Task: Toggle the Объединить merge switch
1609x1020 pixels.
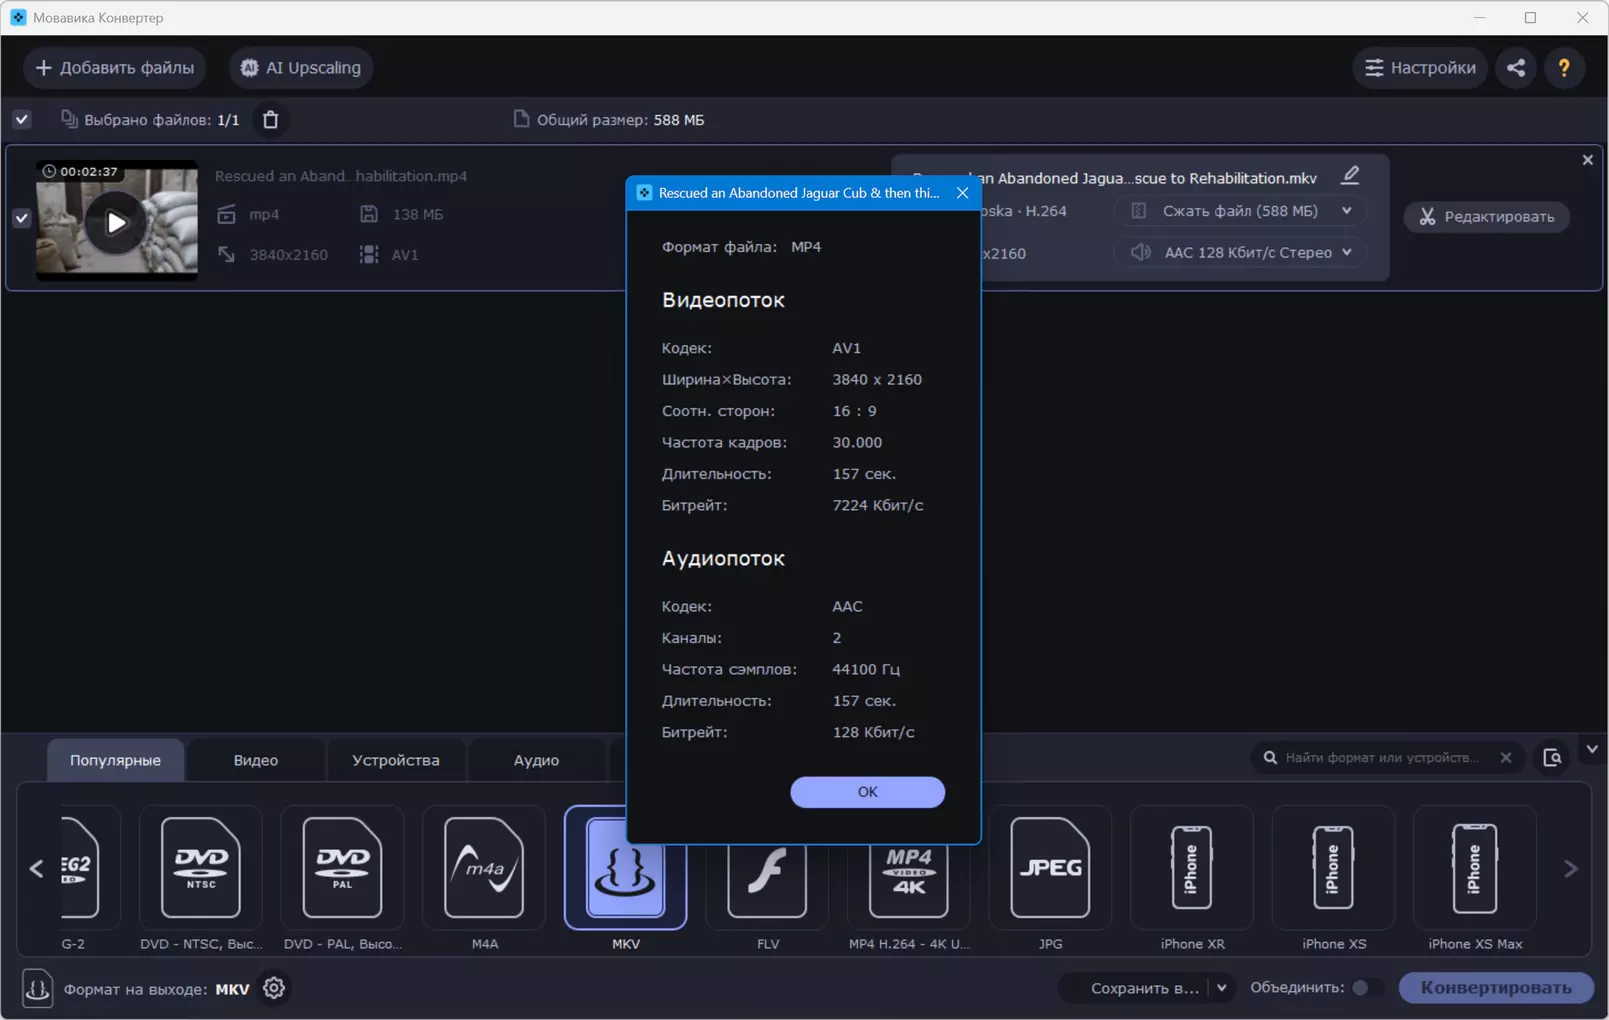Action: point(1367,988)
